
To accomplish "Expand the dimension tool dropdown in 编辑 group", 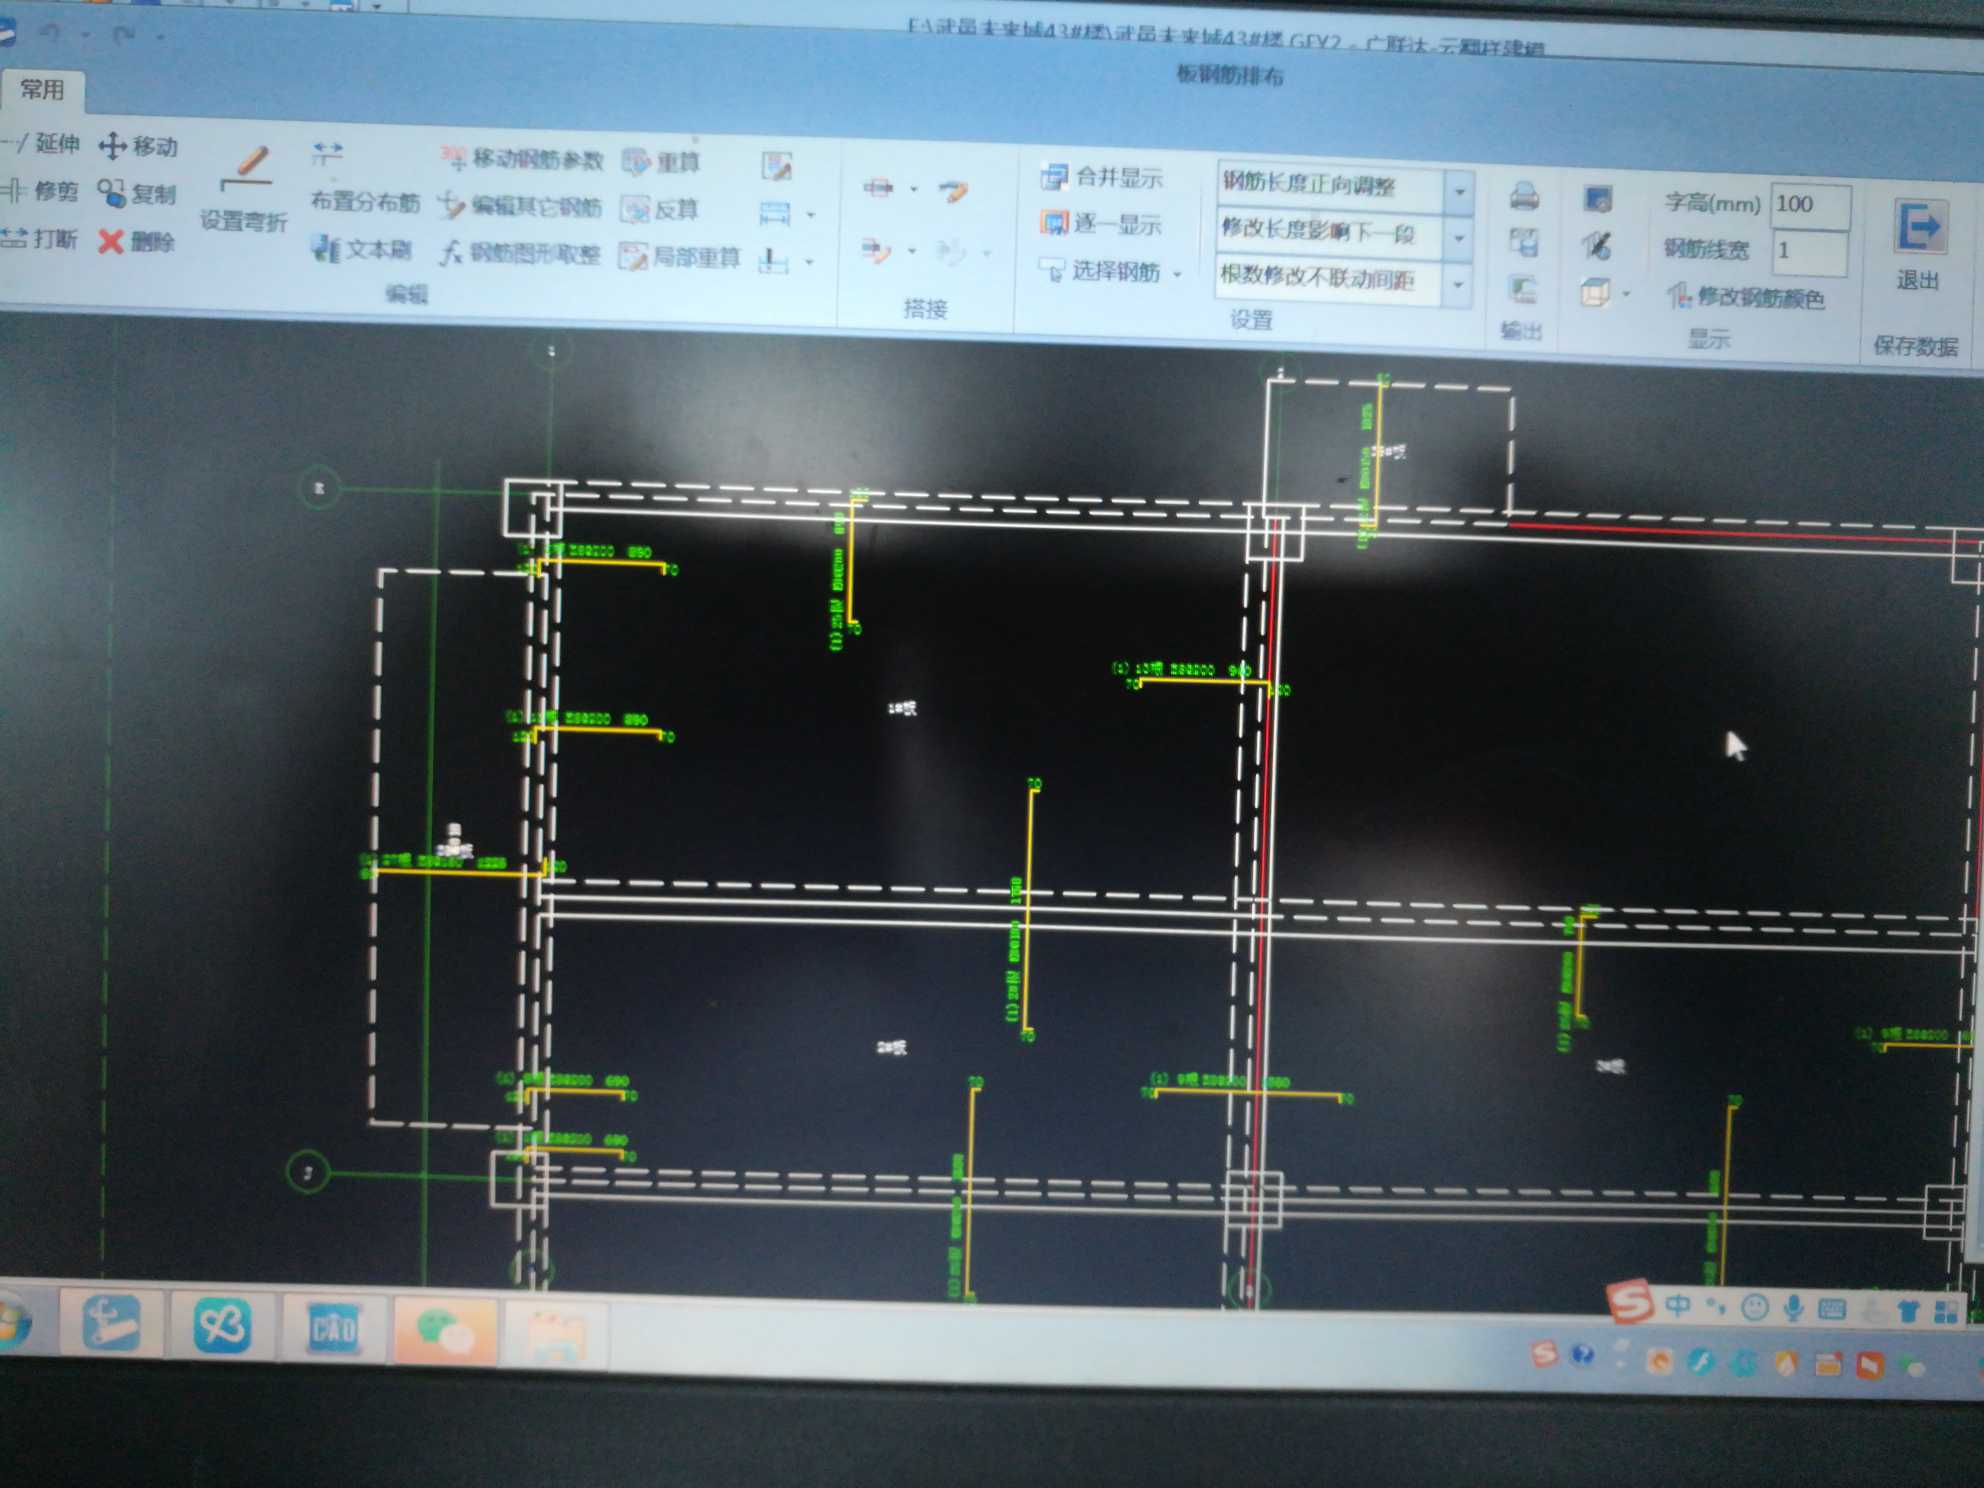I will [x=811, y=215].
